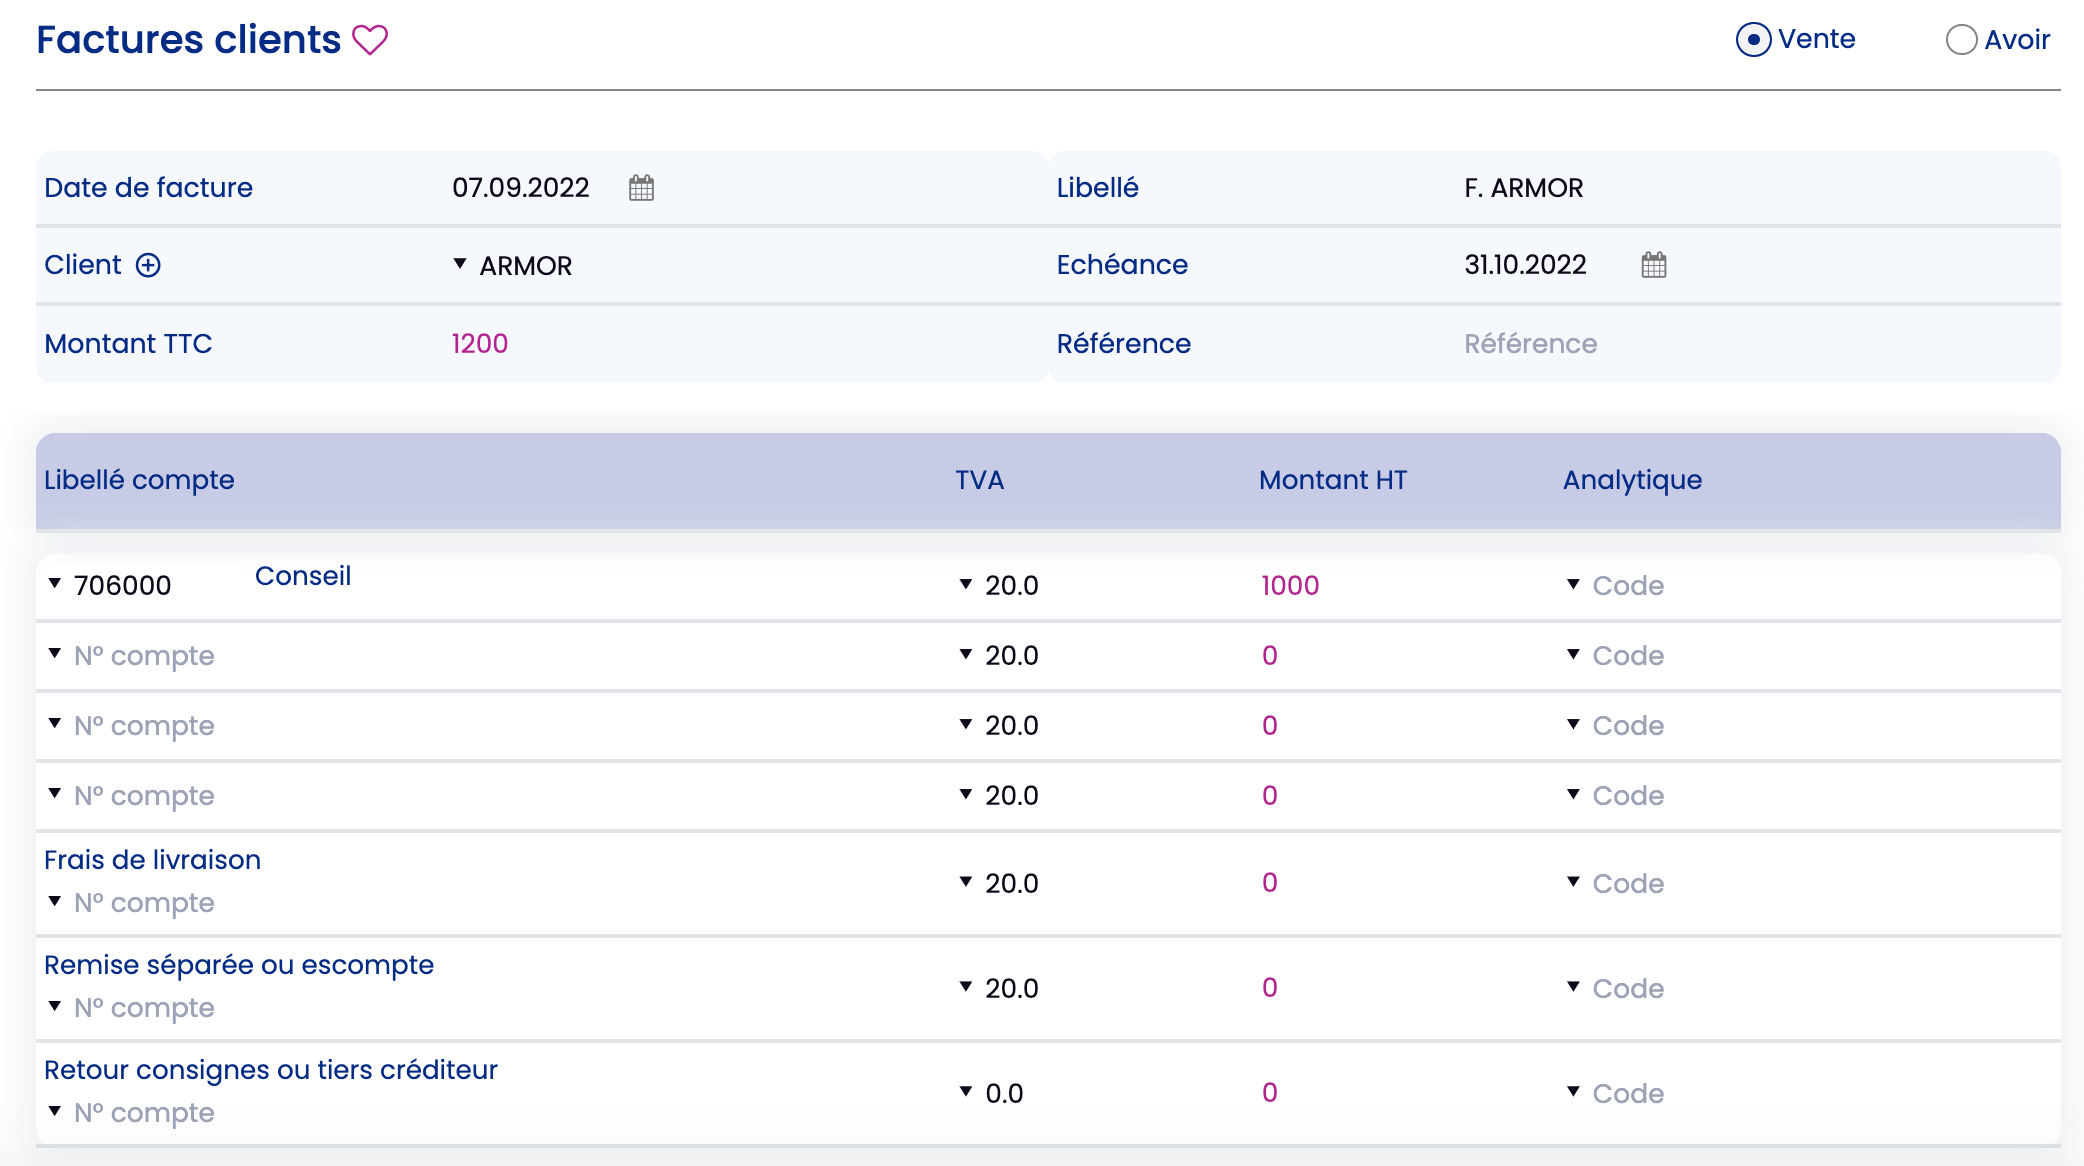This screenshot has width=2084, height=1166.
Task: Click the Montant TTC label
Action: (128, 344)
